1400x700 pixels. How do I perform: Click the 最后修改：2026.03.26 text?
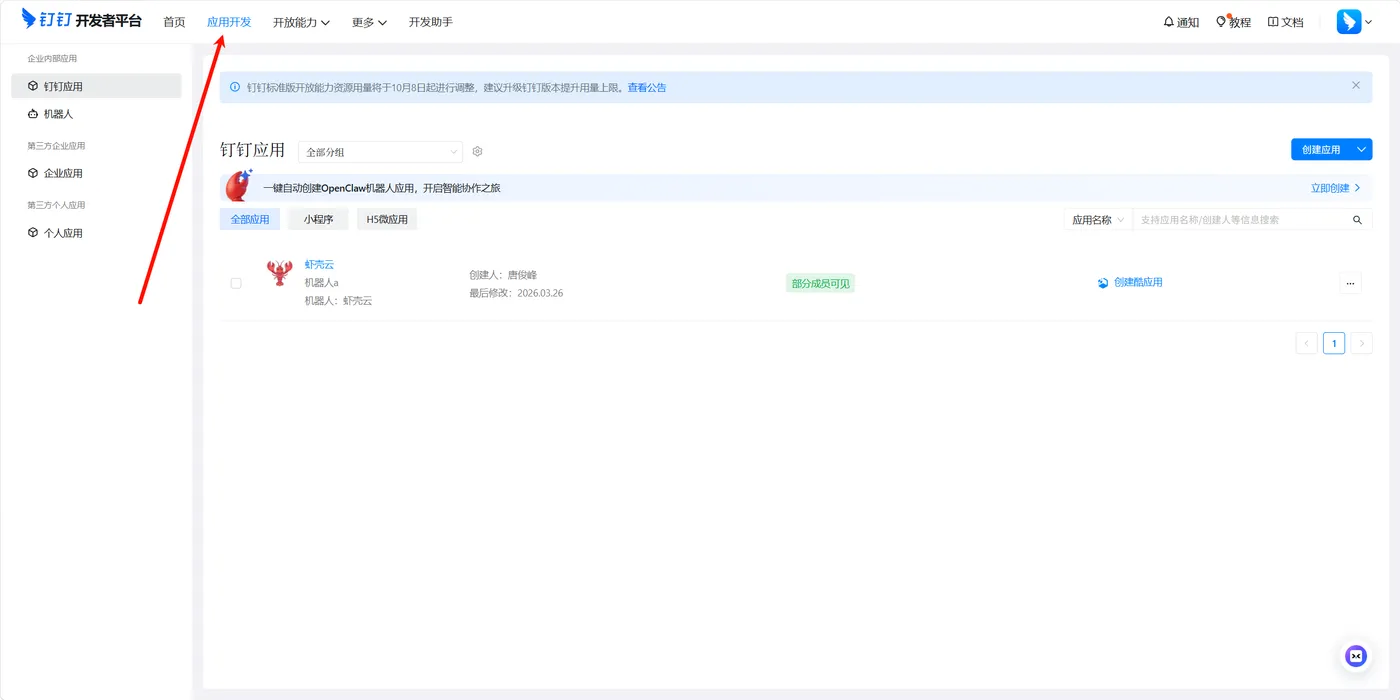[x=516, y=293]
